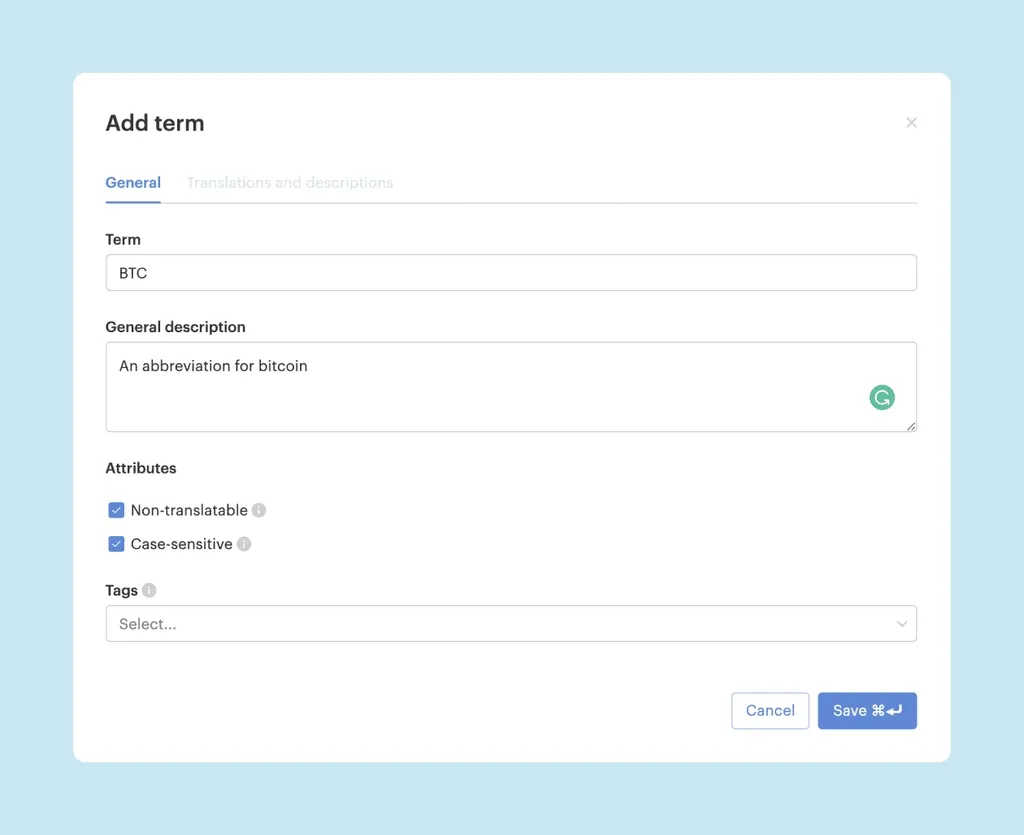Close the Add term dialog

[911, 123]
